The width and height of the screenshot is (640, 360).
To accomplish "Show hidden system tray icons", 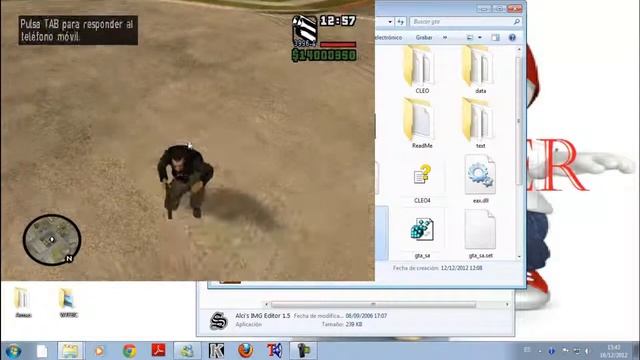I will [540, 351].
